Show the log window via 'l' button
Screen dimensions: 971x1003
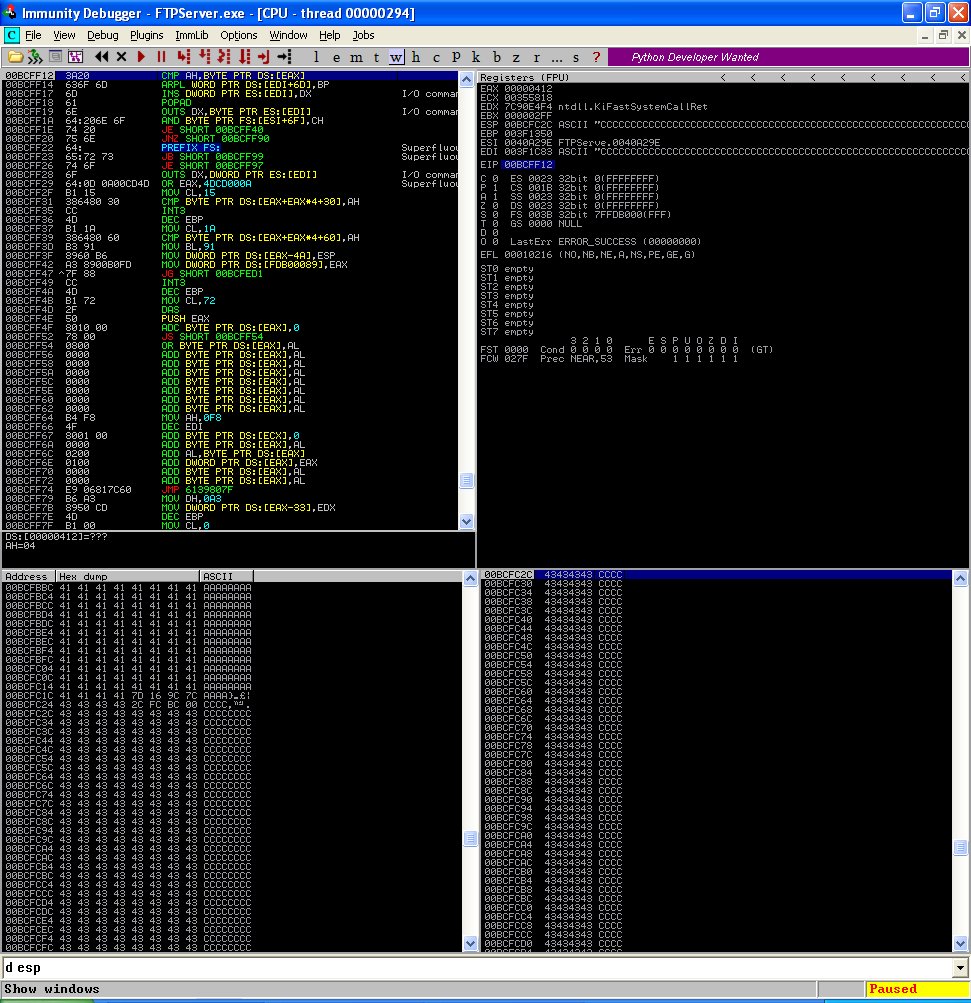[x=316, y=57]
